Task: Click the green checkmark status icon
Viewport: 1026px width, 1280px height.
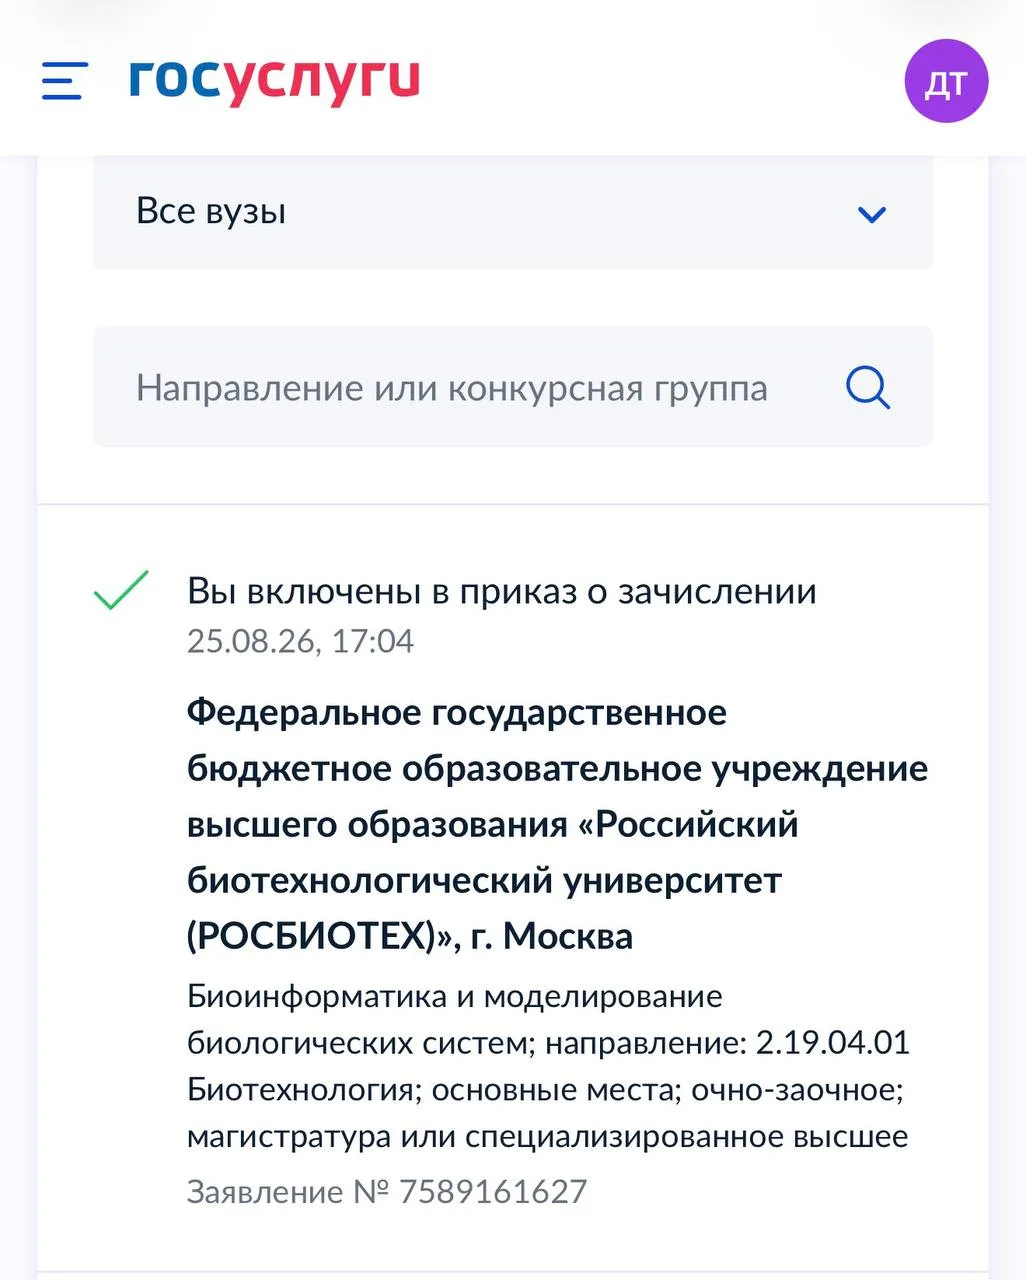Action: [121, 590]
